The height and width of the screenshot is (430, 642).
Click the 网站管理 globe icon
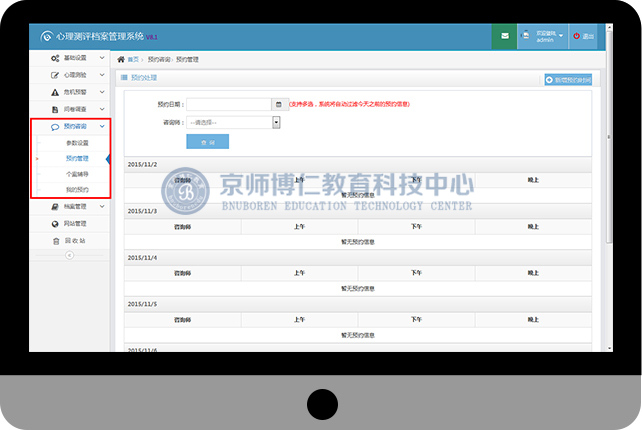click(x=55, y=224)
